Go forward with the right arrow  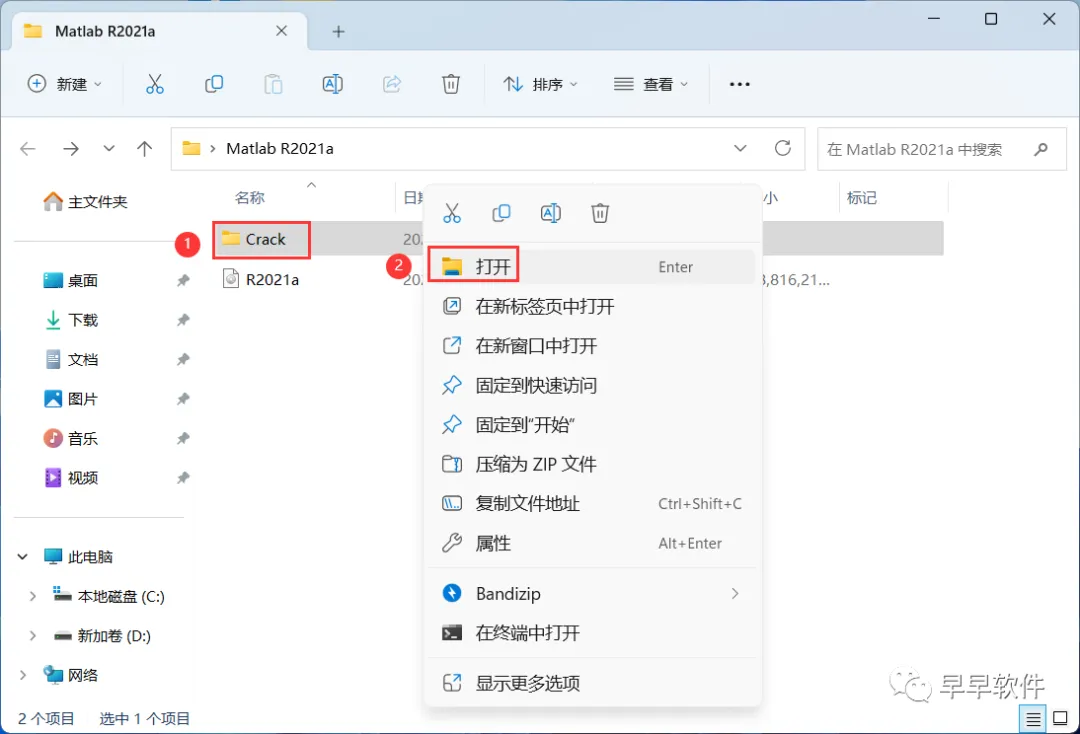tap(70, 149)
